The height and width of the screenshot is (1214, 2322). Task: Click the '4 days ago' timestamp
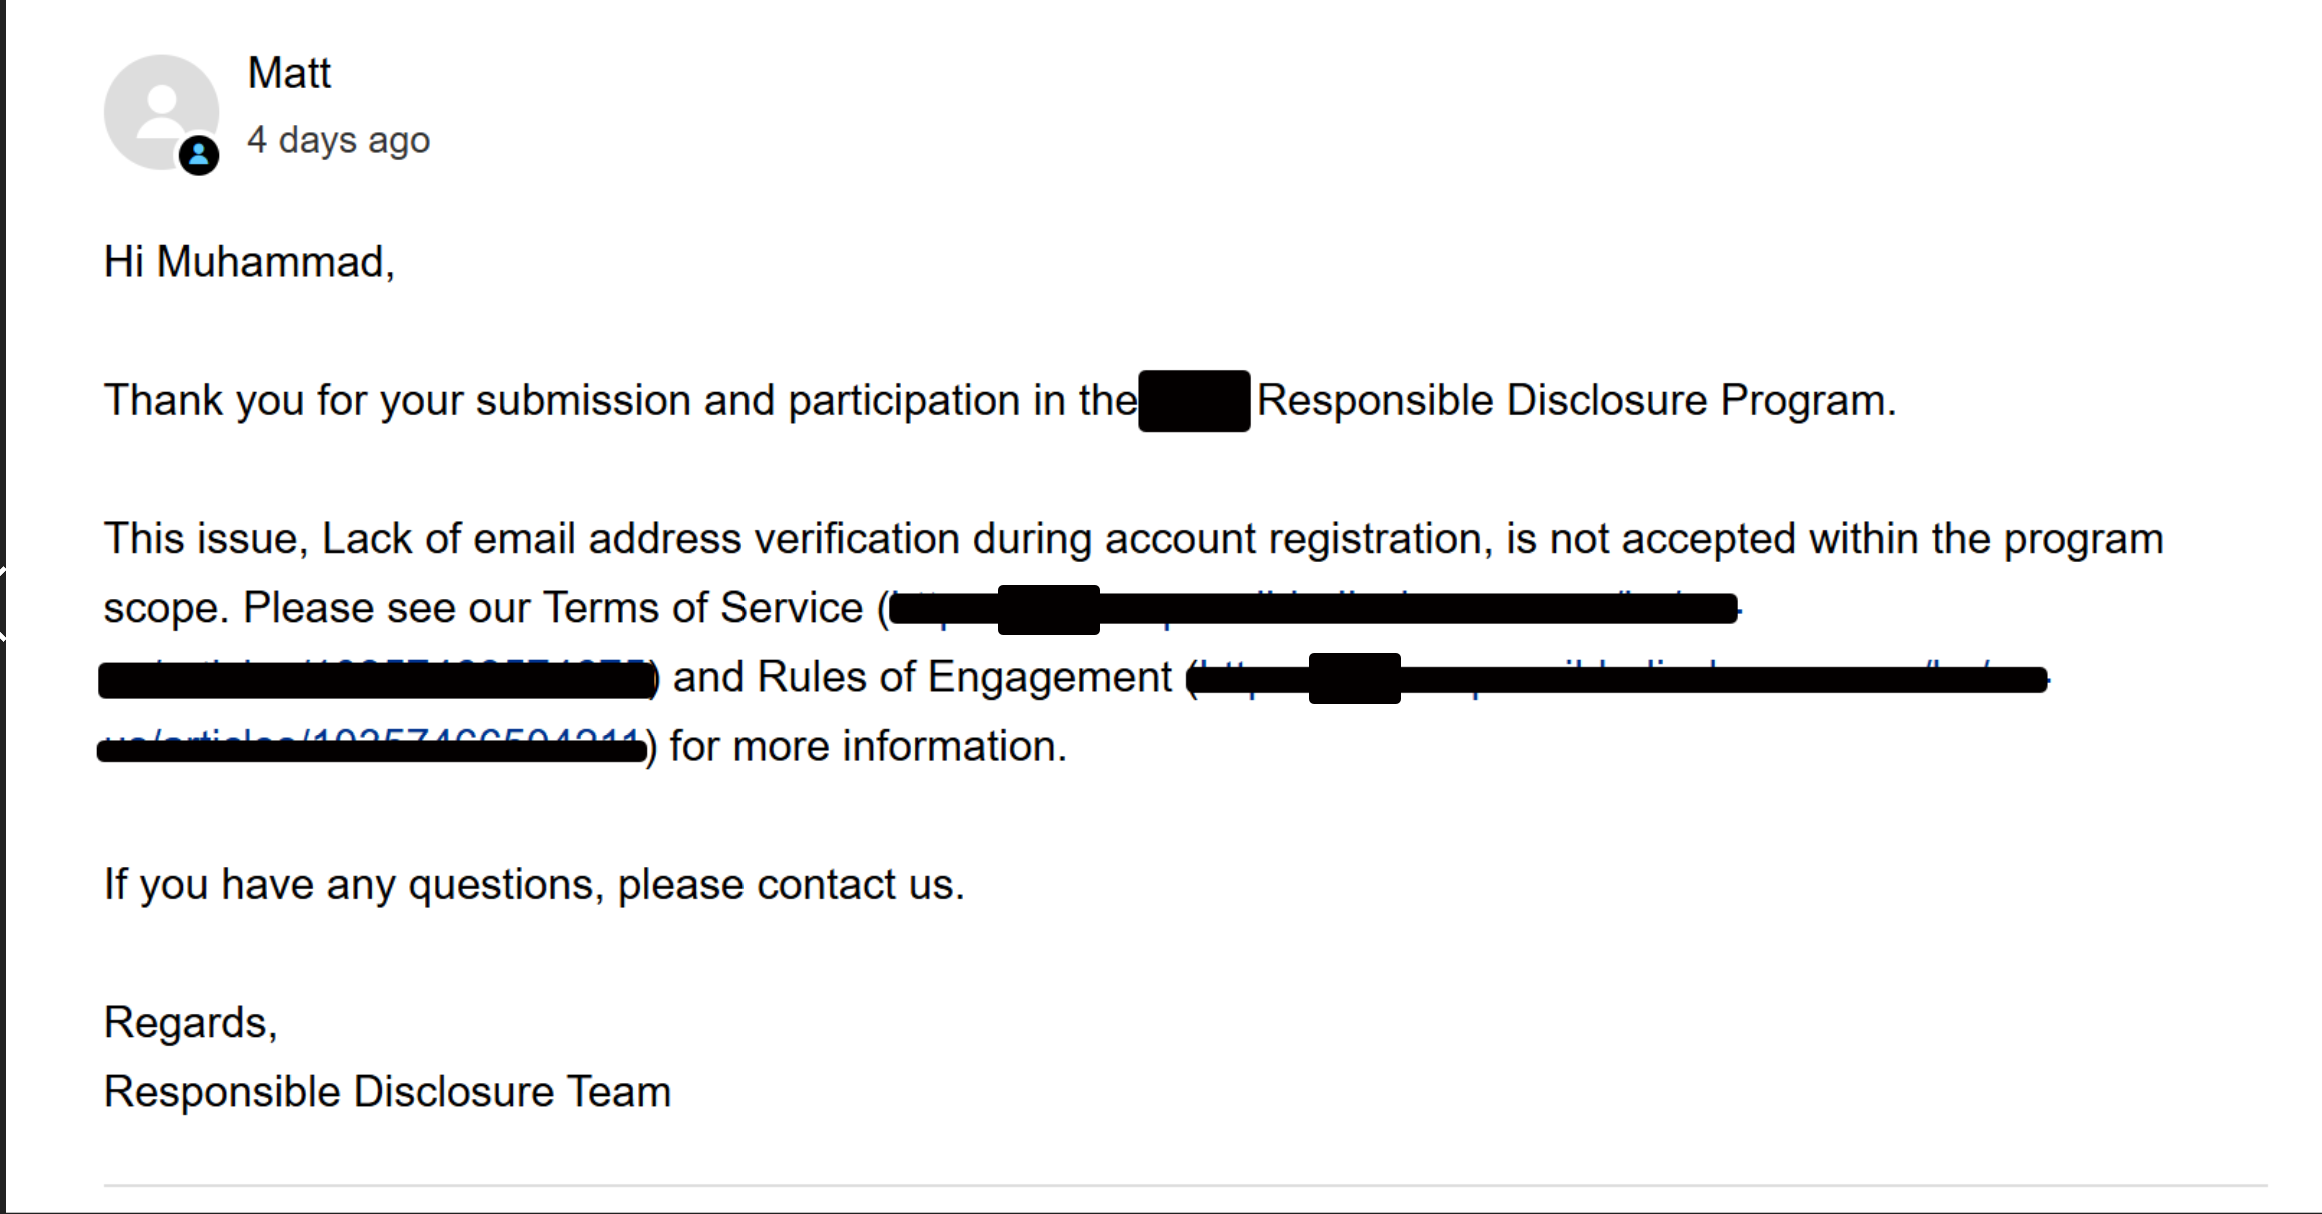point(339,140)
